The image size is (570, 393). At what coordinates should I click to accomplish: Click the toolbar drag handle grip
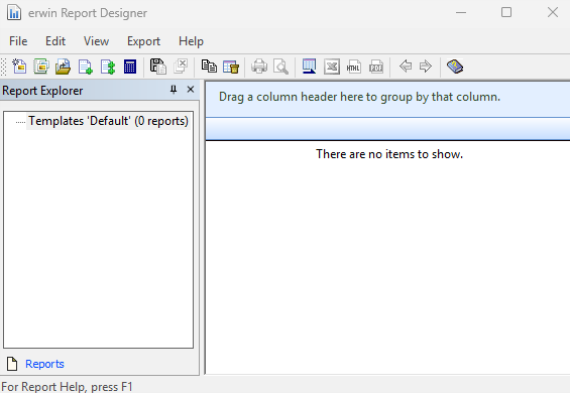(4, 67)
